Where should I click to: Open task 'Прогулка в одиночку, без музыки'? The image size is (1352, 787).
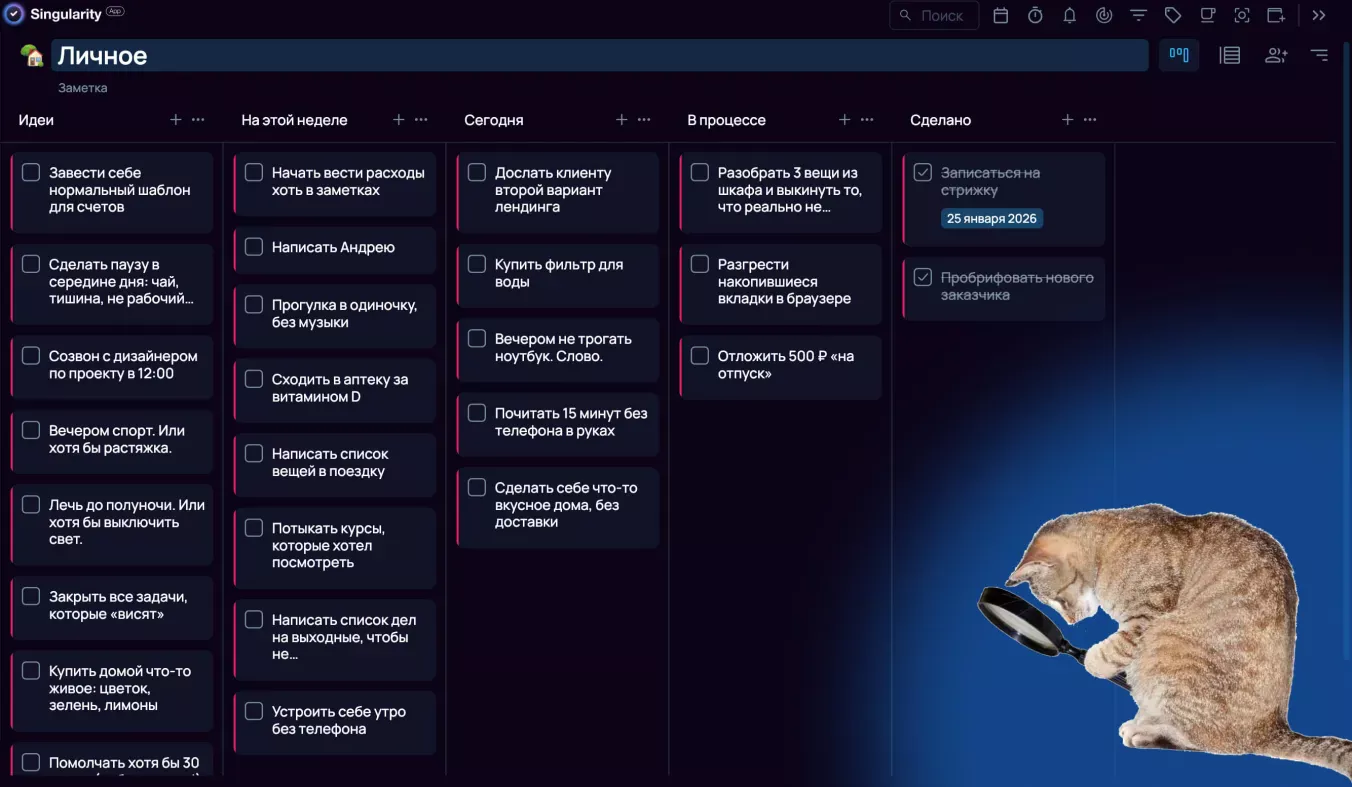335,314
